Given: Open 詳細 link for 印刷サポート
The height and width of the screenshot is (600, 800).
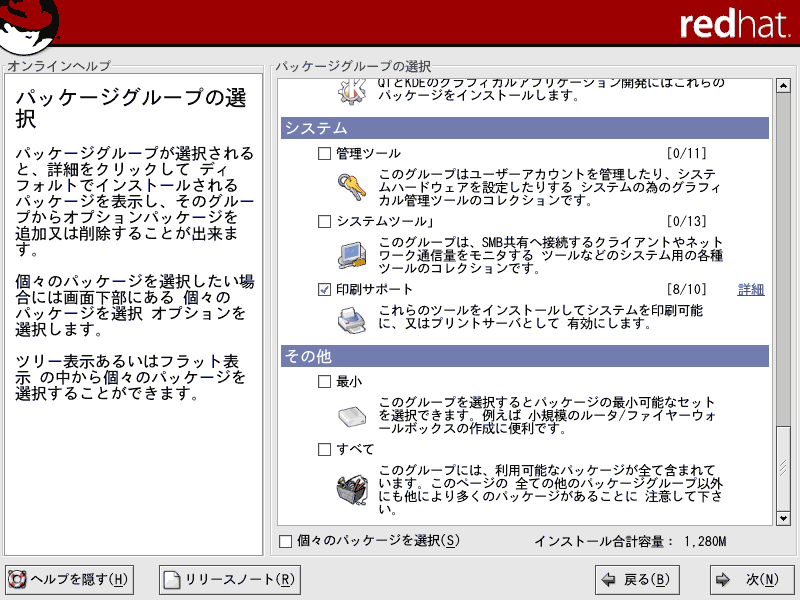Looking at the screenshot, I should (751, 290).
